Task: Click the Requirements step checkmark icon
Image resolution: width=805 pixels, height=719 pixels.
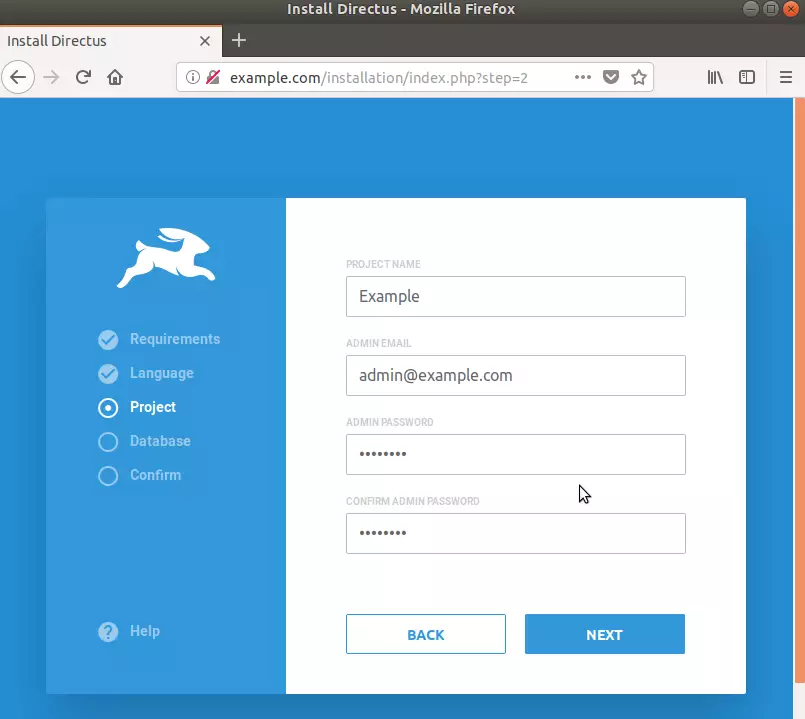Action: pyautogui.click(x=108, y=339)
